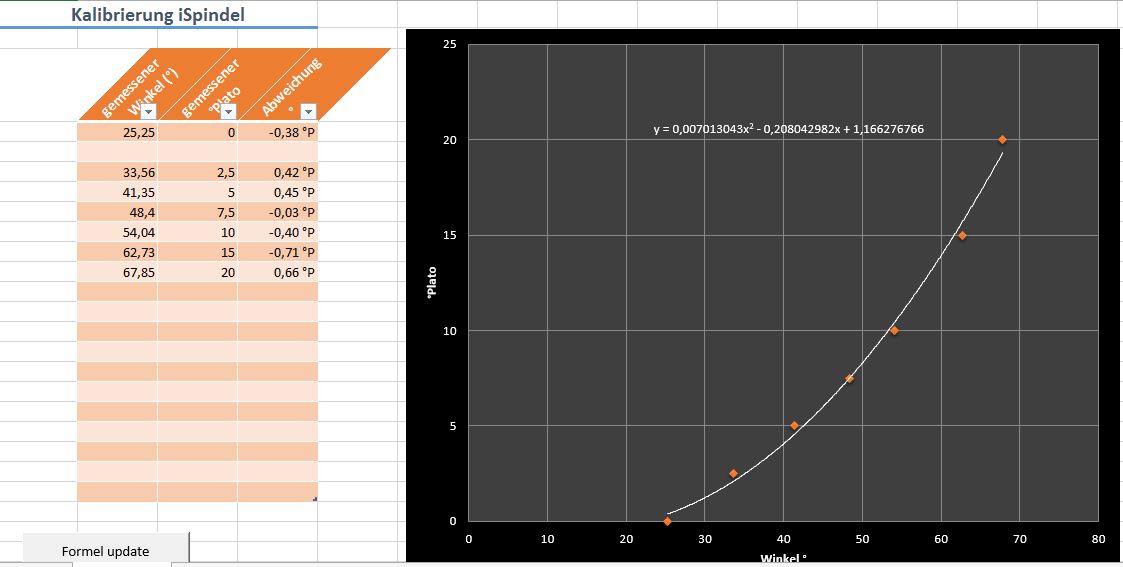Select the deviation cell showing 0,45 °P
The height and width of the screenshot is (567, 1123).
(278, 192)
